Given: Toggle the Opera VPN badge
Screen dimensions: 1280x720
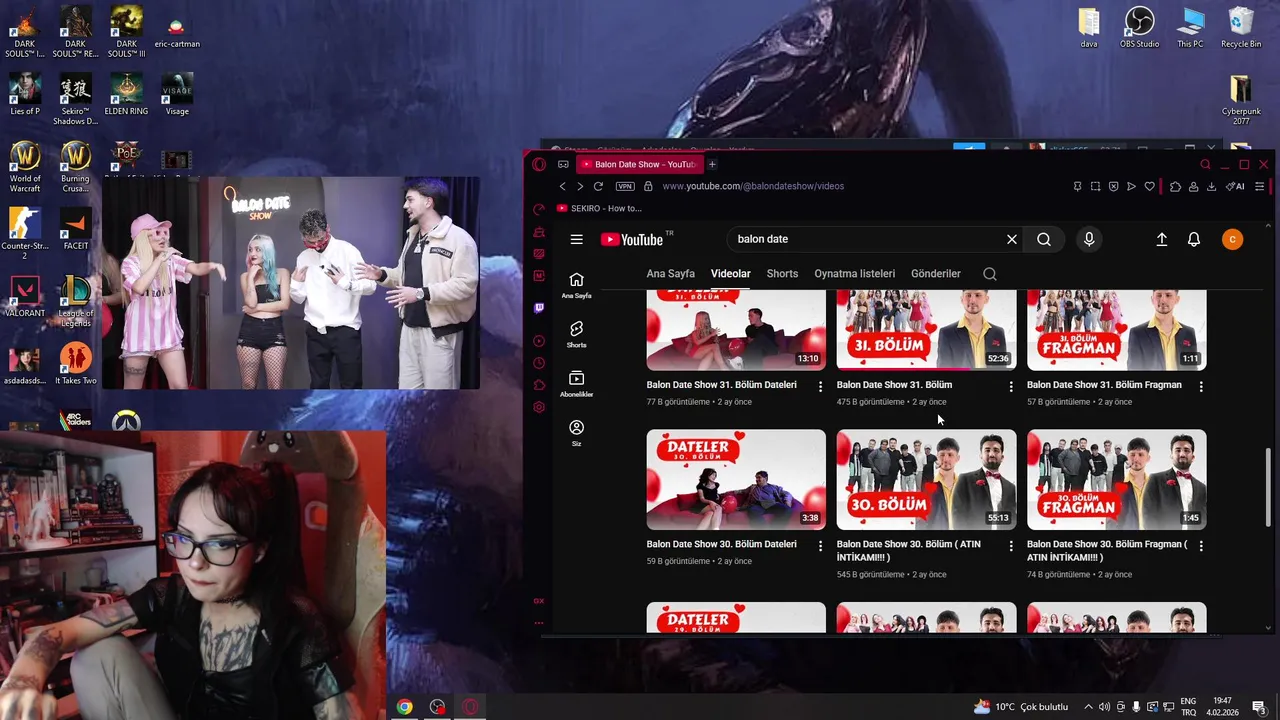Looking at the screenshot, I should (625, 186).
